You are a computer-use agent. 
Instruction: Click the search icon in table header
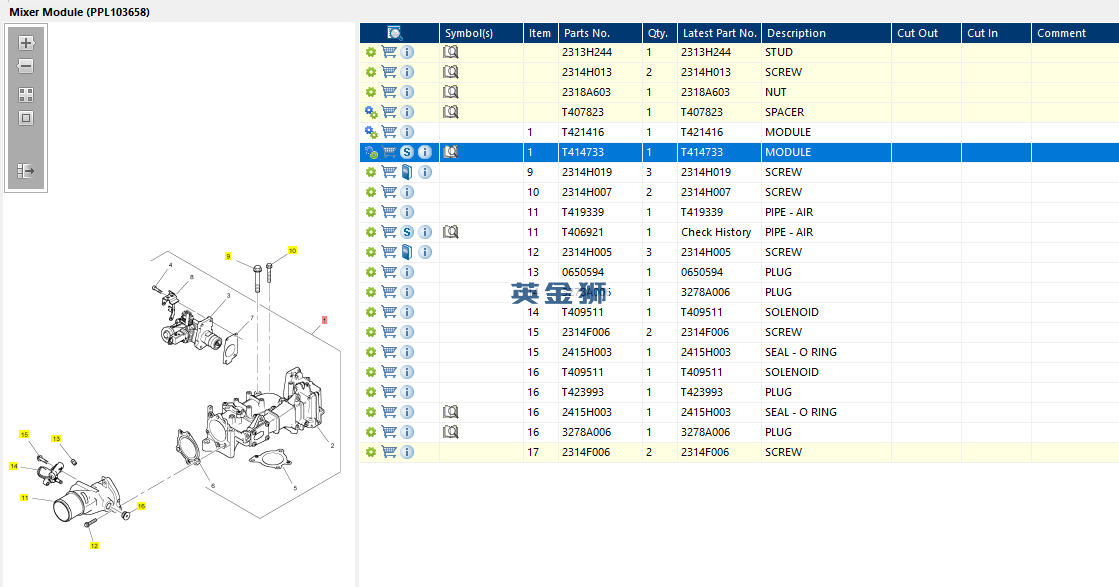coord(395,33)
